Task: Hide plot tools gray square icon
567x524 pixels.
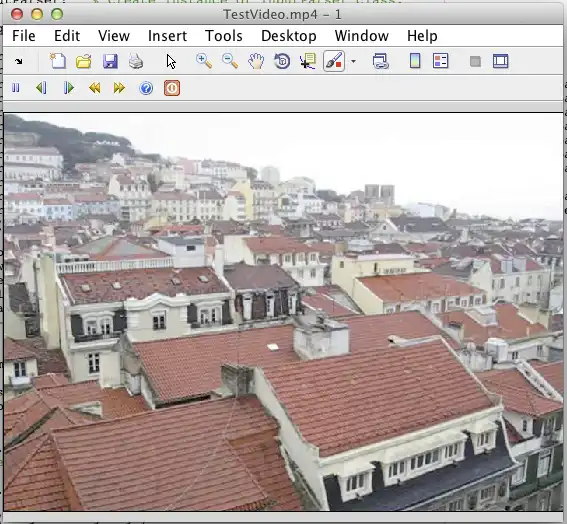Action: (x=475, y=61)
